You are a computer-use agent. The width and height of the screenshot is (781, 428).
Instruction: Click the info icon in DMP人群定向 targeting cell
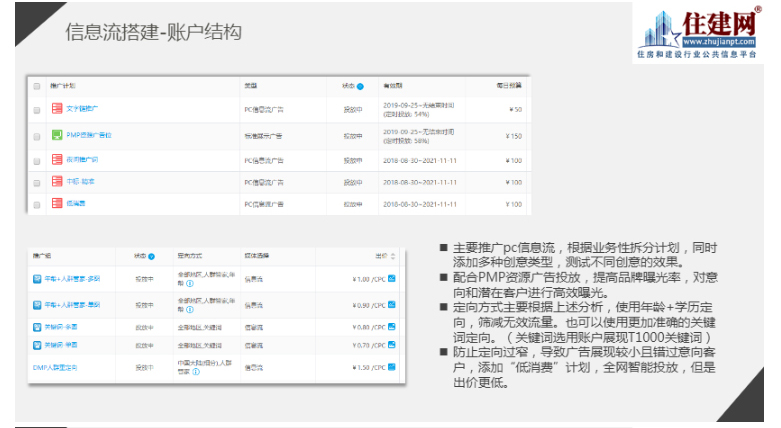(x=196, y=372)
